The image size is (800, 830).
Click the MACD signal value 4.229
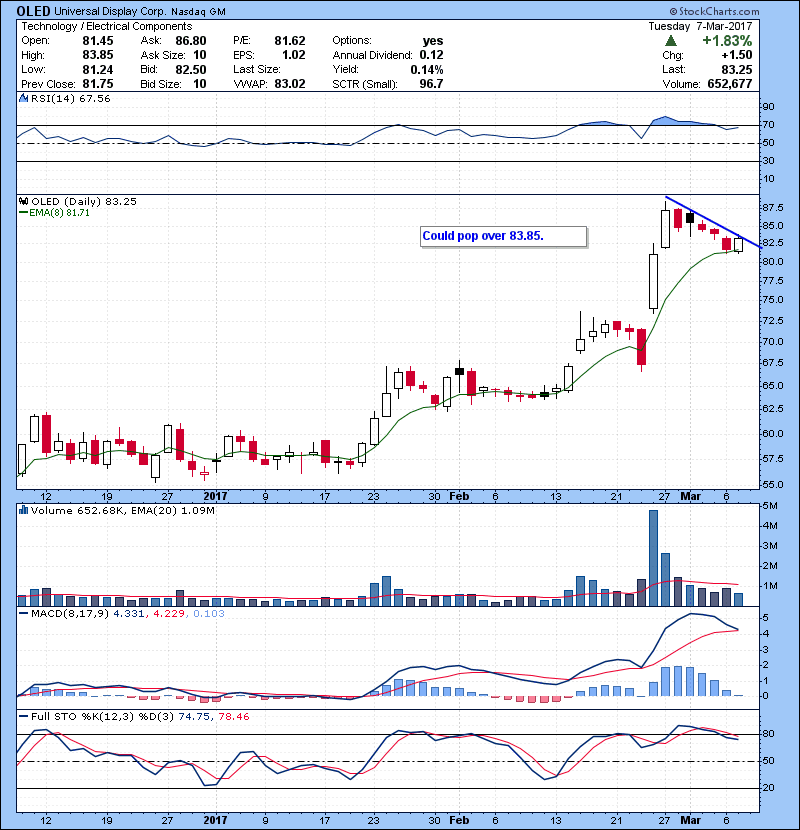169,614
